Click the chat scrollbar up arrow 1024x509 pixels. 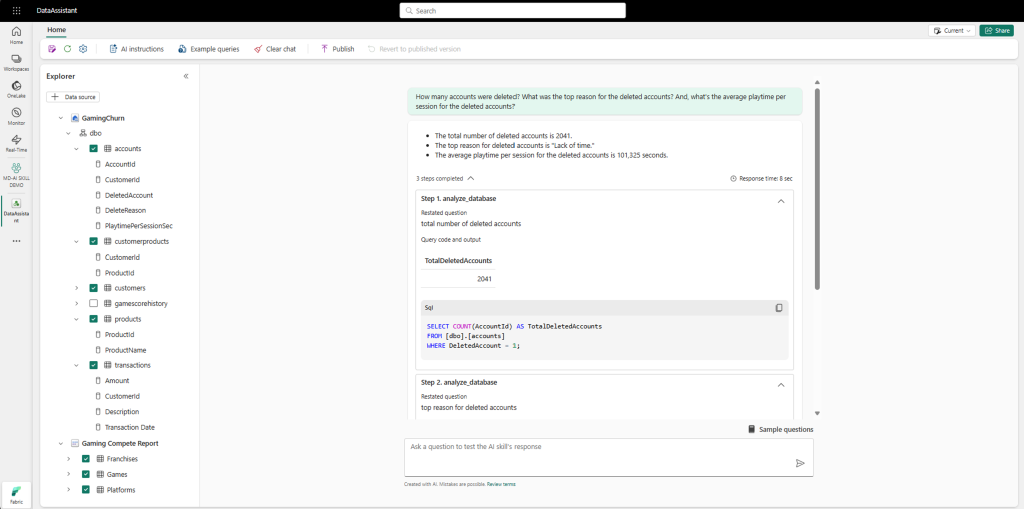(816, 82)
